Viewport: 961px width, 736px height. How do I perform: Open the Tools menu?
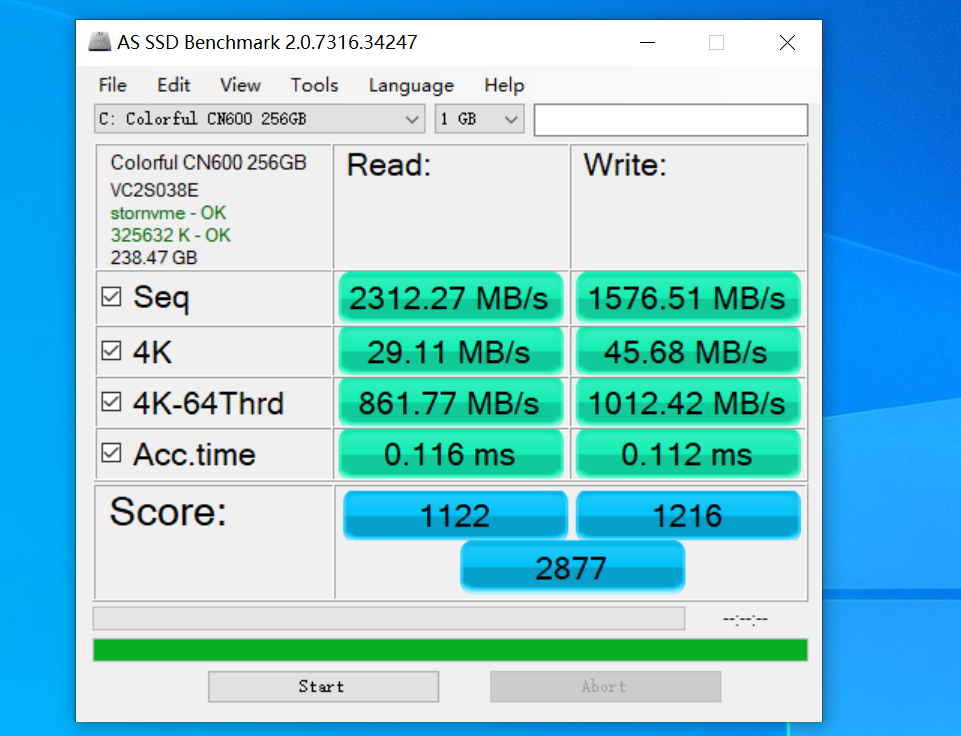point(314,85)
